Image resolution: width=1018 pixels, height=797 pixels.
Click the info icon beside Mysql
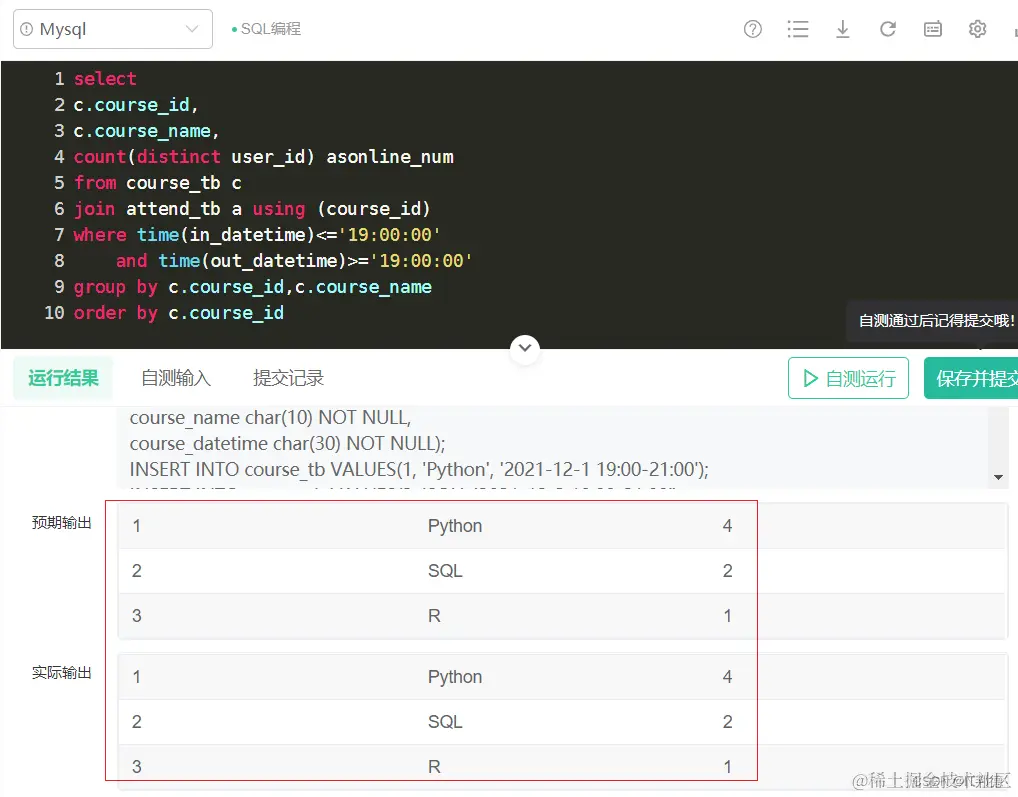click(x=27, y=29)
